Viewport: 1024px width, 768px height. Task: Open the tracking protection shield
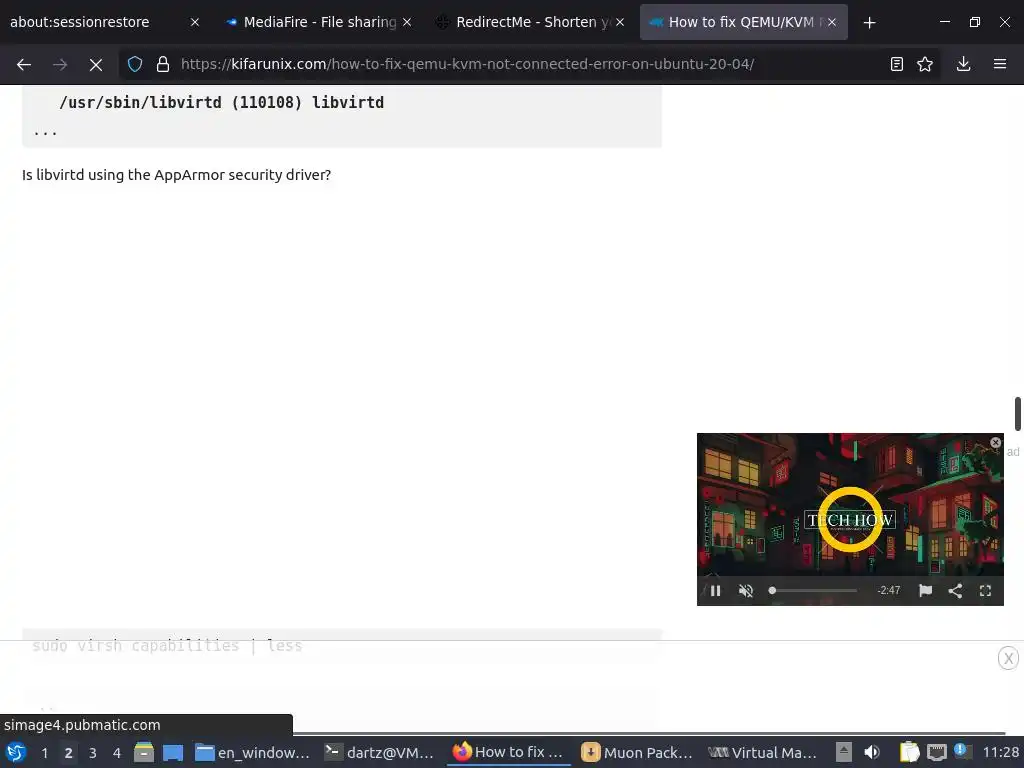pyautogui.click(x=135, y=64)
